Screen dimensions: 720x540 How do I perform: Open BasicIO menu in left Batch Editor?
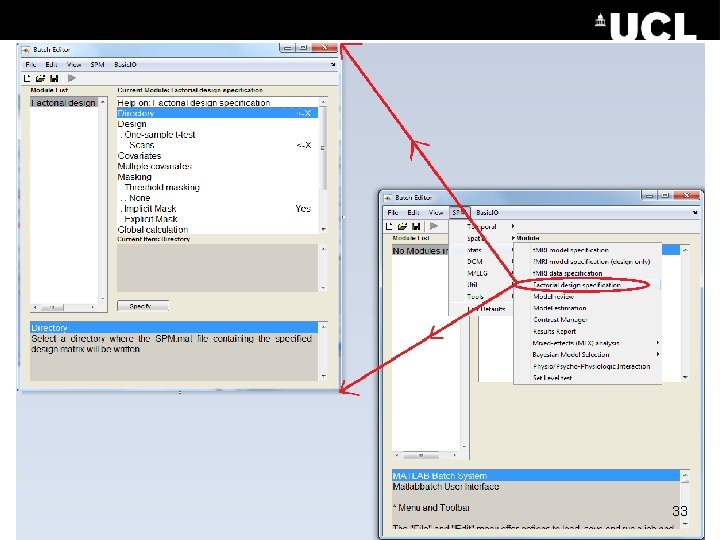pyautogui.click(x=125, y=65)
